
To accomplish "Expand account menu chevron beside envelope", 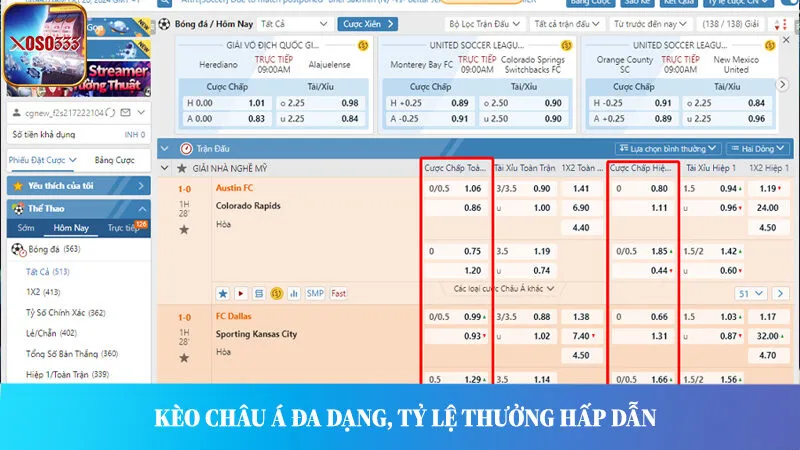I will (x=141, y=112).
